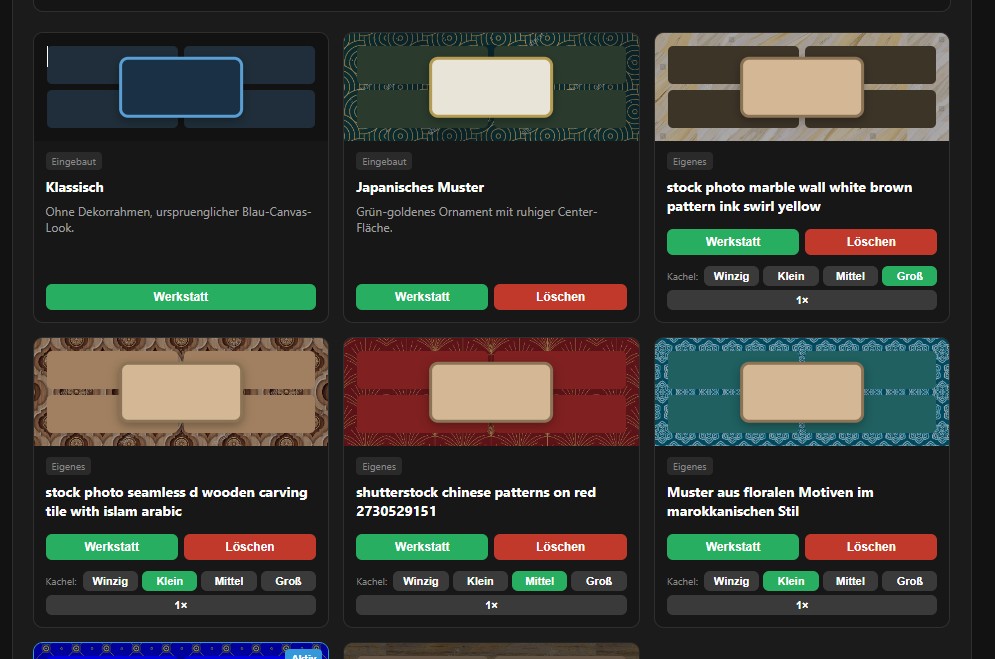The width and height of the screenshot is (995, 659).
Task: Delete the marokkanischen Stil floral theme
Action: point(871,547)
